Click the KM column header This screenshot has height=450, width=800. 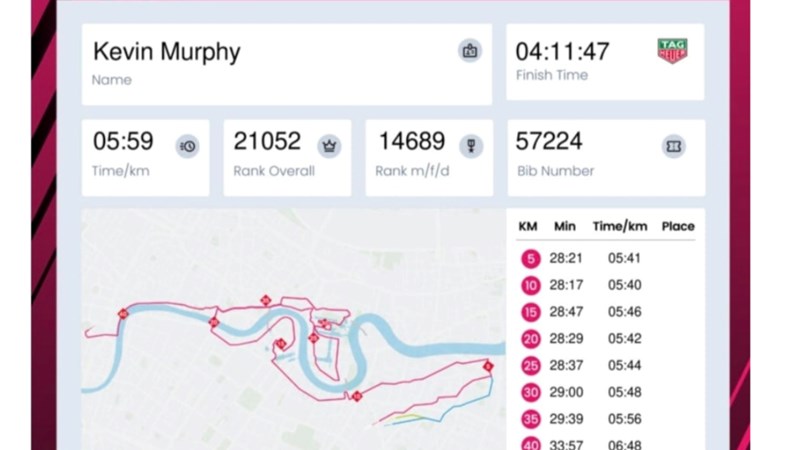coord(528,226)
